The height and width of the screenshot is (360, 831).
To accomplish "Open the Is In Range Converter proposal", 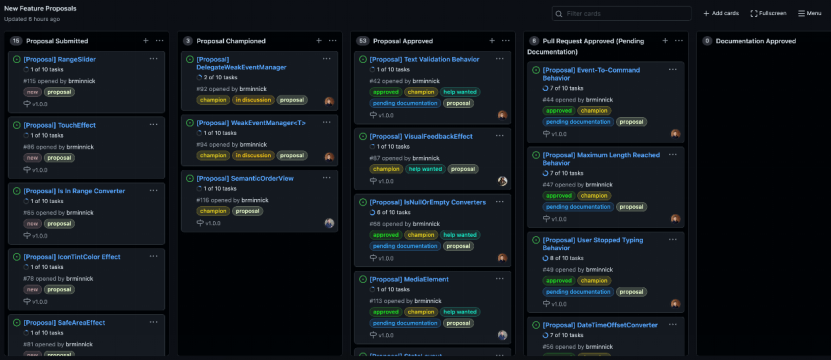I will 74,191.
